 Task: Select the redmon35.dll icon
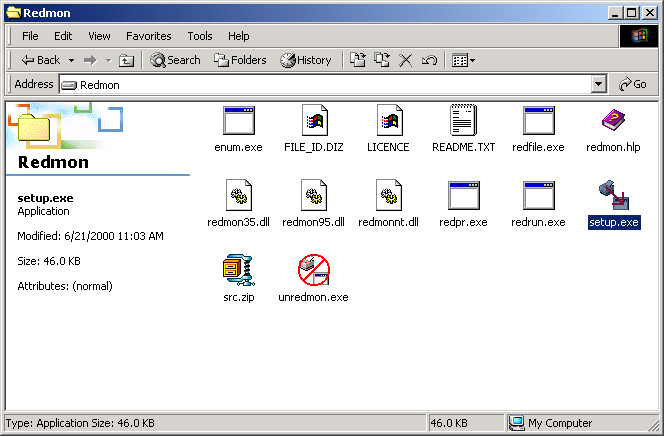(x=239, y=195)
